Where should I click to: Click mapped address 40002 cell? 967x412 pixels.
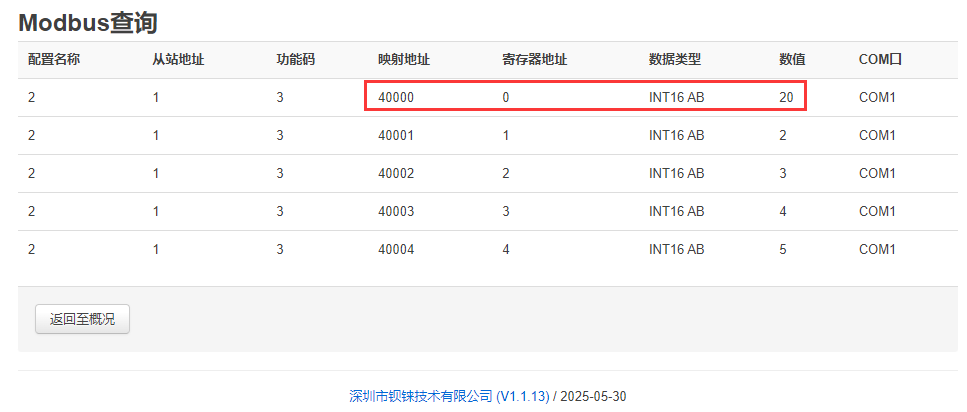coord(396,174)
